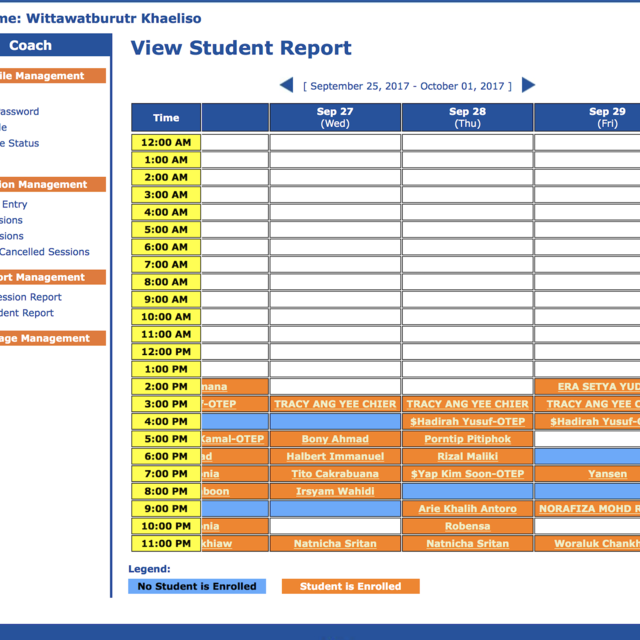Image resolution: width=640 pixels, height=640 pixels.
Task: Select empty blue slot Sep 29 6:00 PM
Action: click(x=587, y=456)
